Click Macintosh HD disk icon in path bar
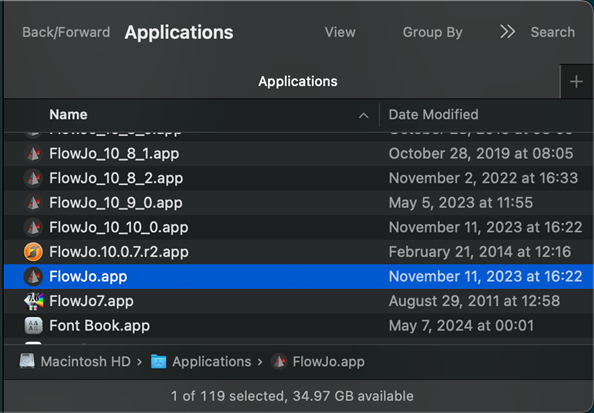This screenshot has width=594, height=413. [27, 361]
